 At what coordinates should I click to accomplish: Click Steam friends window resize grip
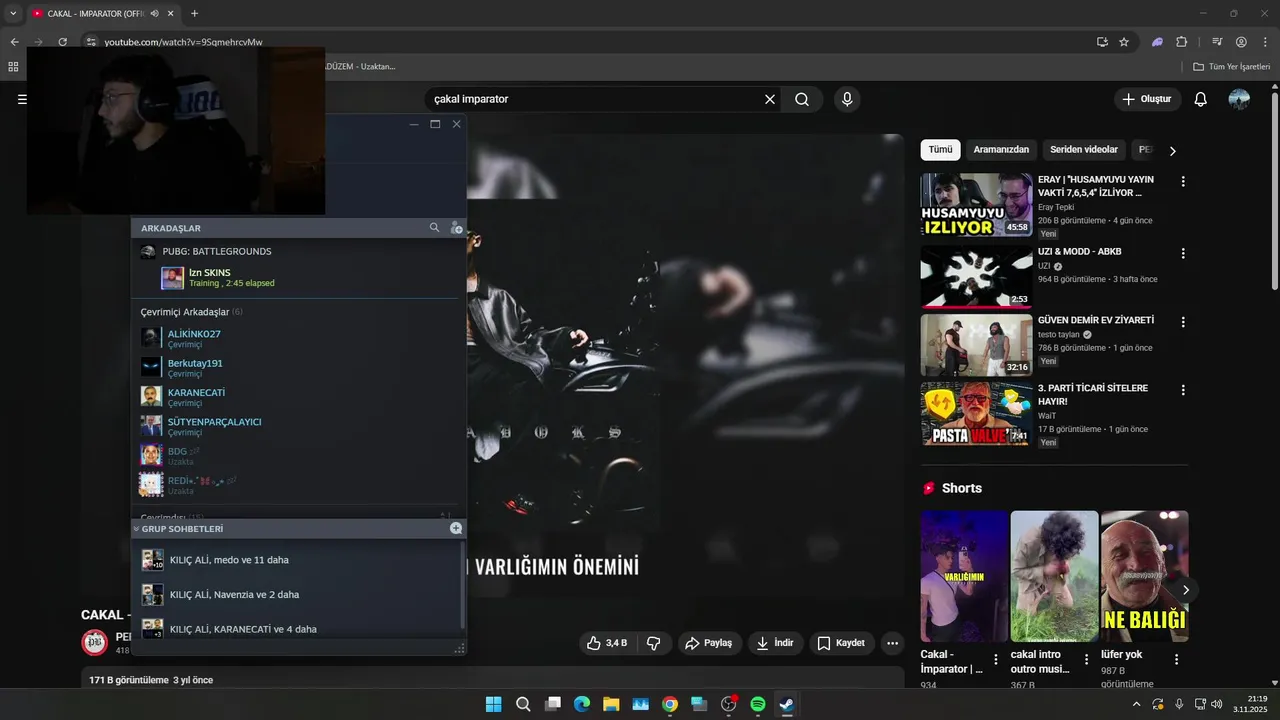pyautogui.click(x=460, y=649)
